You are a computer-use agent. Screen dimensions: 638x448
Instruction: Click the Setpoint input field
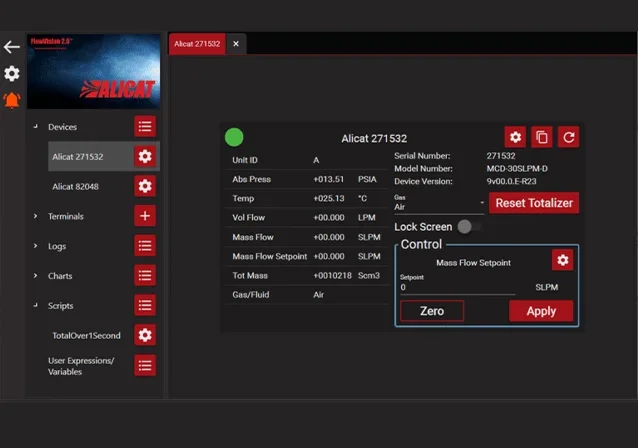455,287
